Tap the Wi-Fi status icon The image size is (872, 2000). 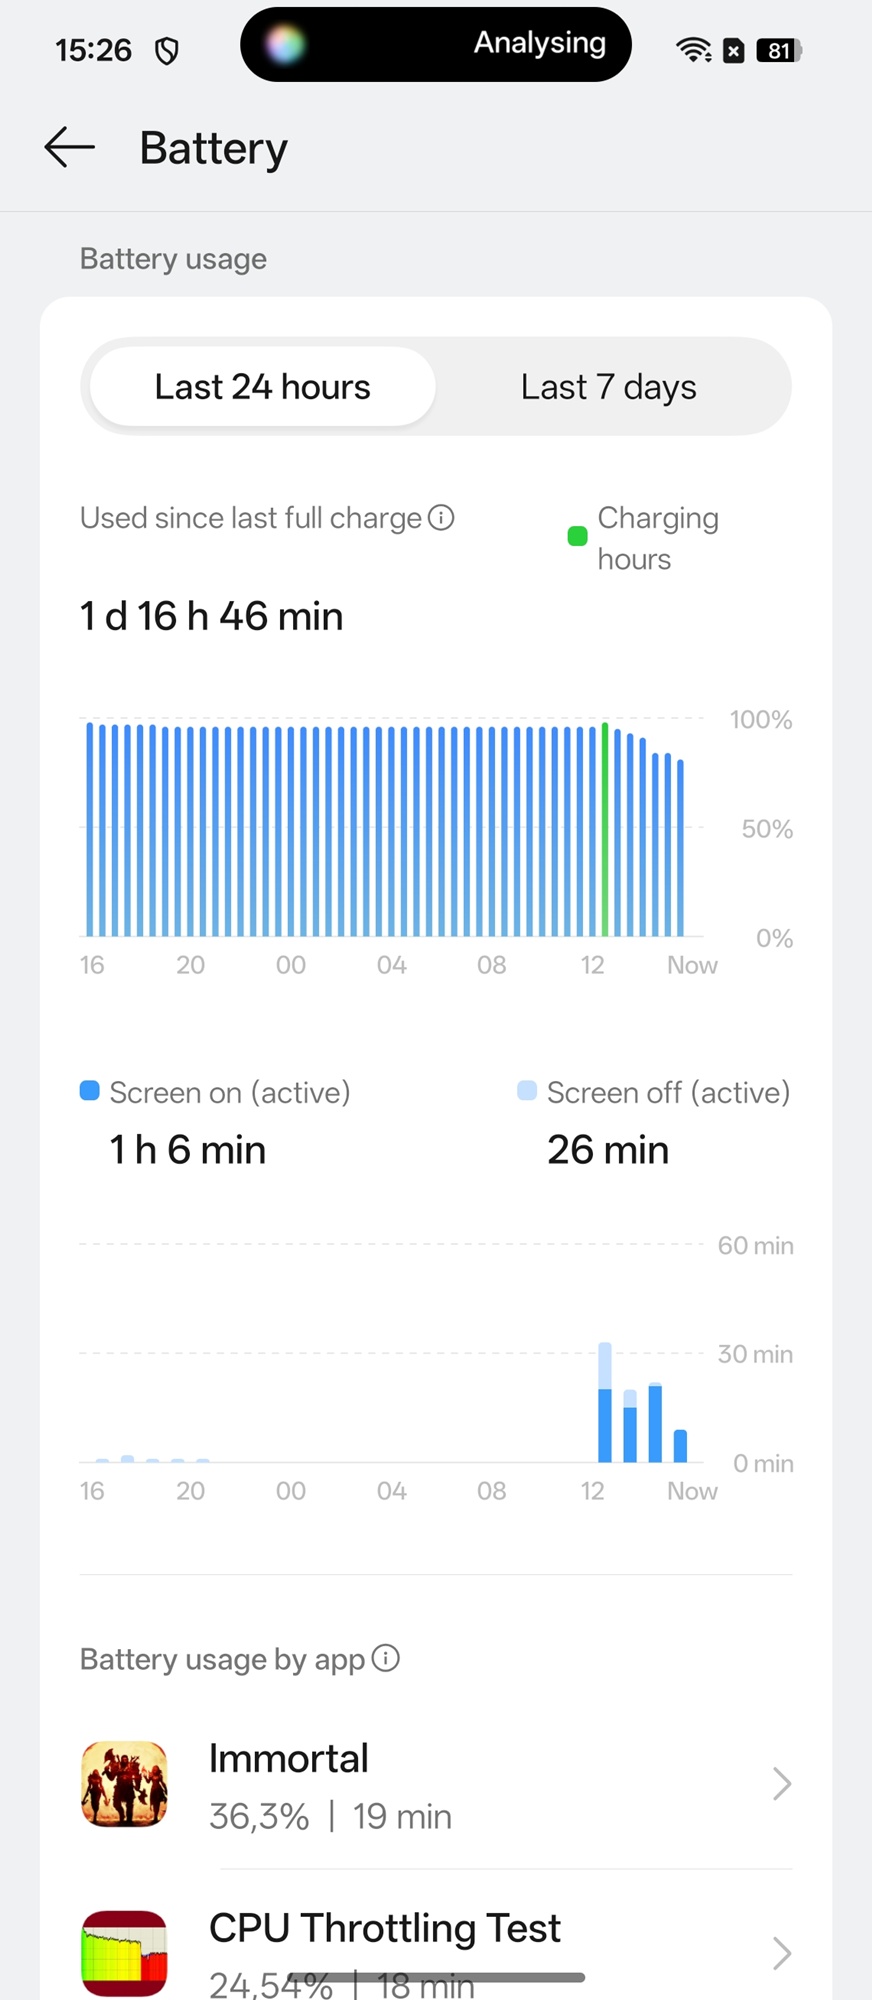pos(692,50)
